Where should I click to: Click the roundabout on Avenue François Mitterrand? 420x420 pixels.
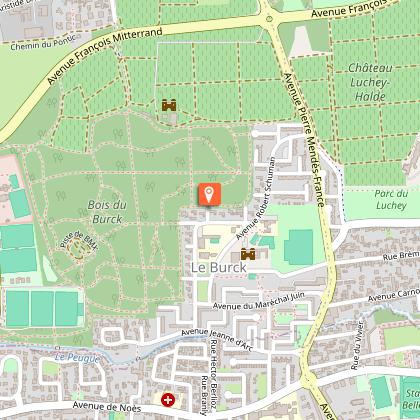269,19
